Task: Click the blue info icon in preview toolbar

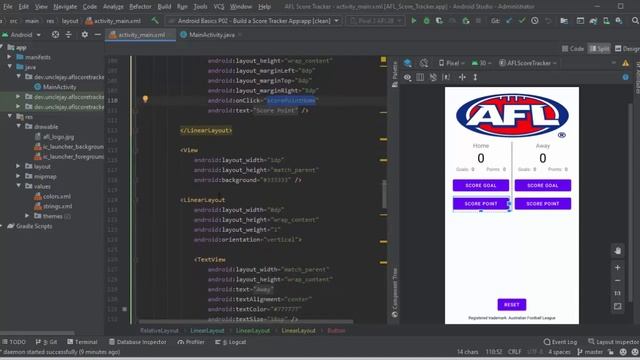Action: coord(625,77)
